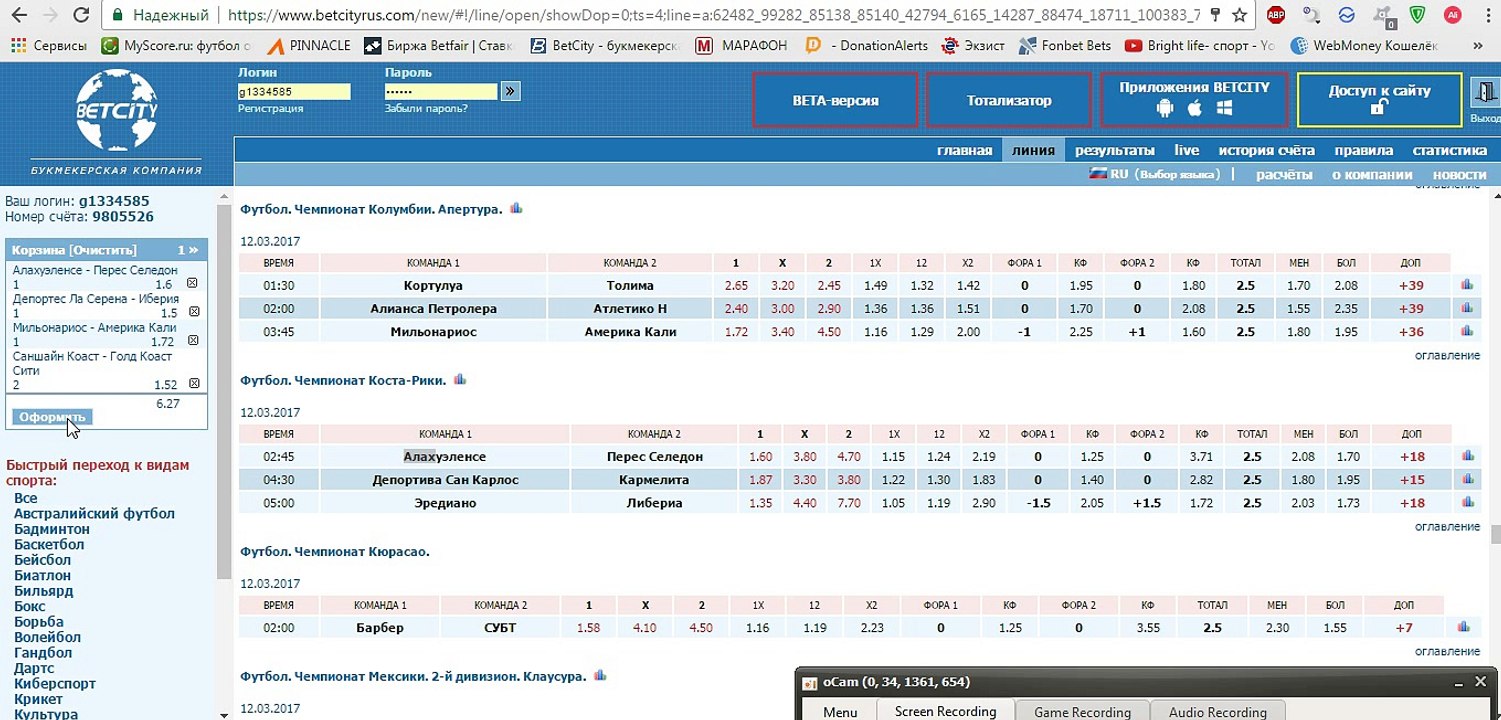Go back with the browser back arrow

17,15
